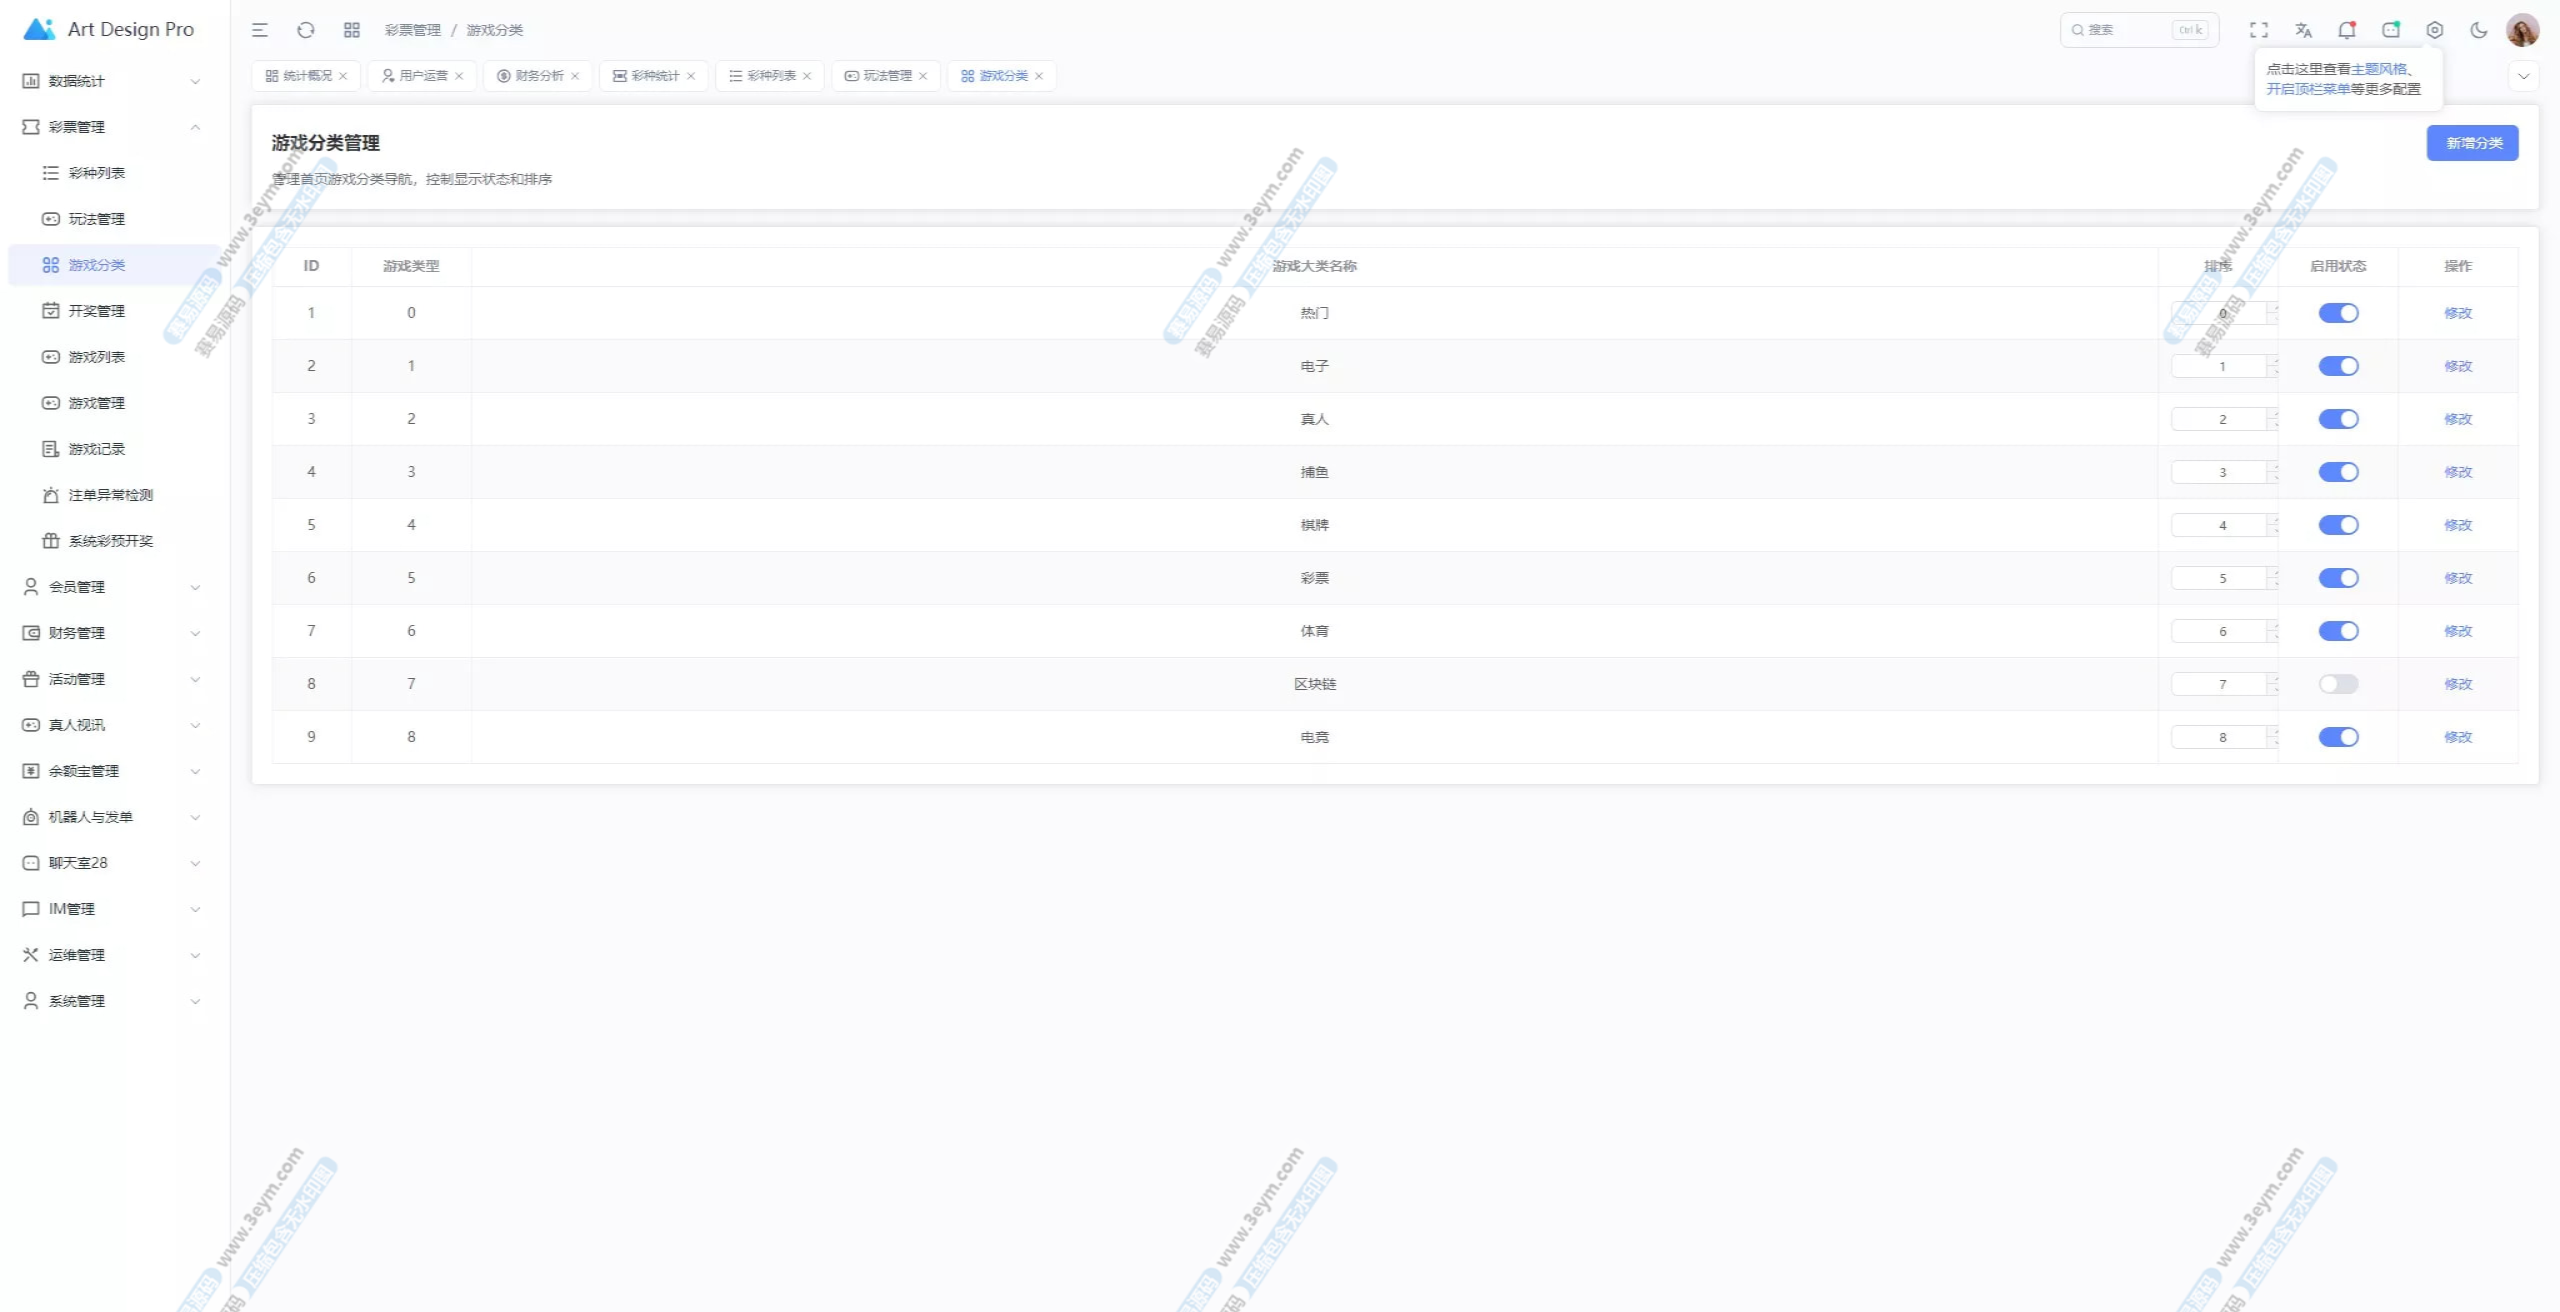2560x1312 pixels.
Task: Open the quick-entry grid icon beside refresh
Action: (x=351, y=30)
